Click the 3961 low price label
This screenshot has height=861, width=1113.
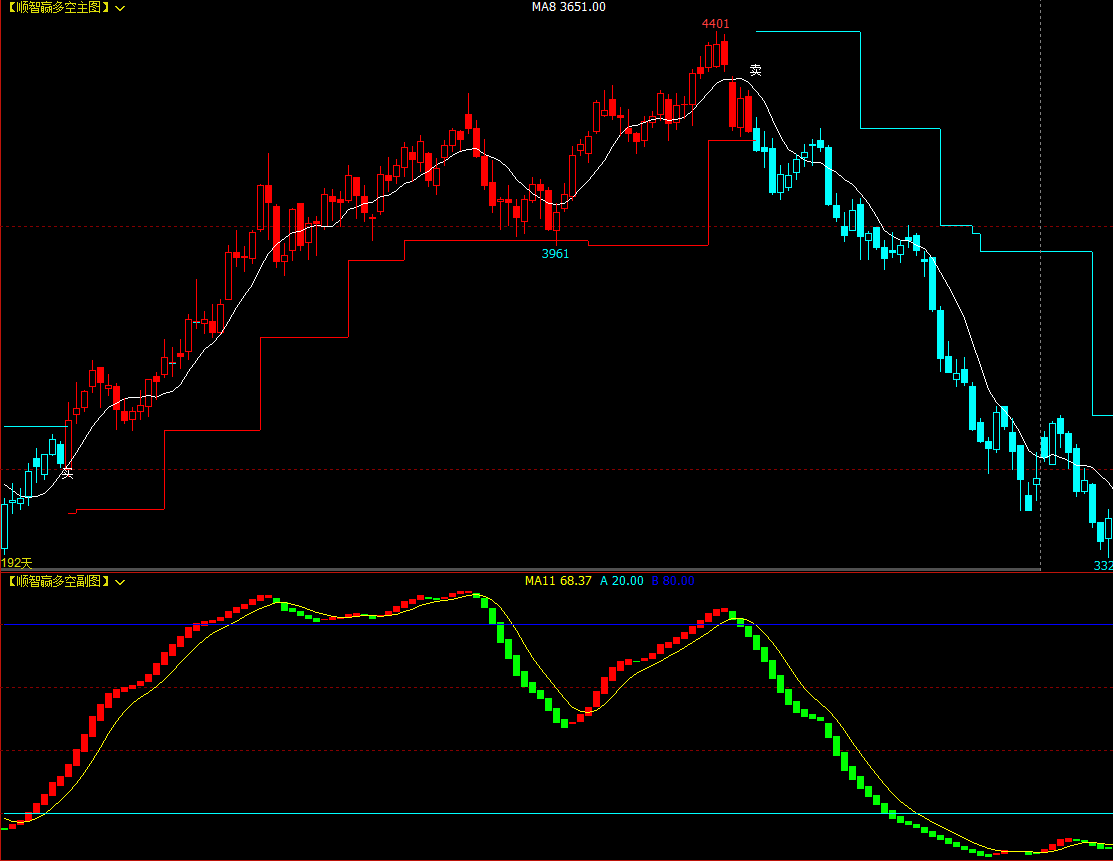tap(555, 254)
